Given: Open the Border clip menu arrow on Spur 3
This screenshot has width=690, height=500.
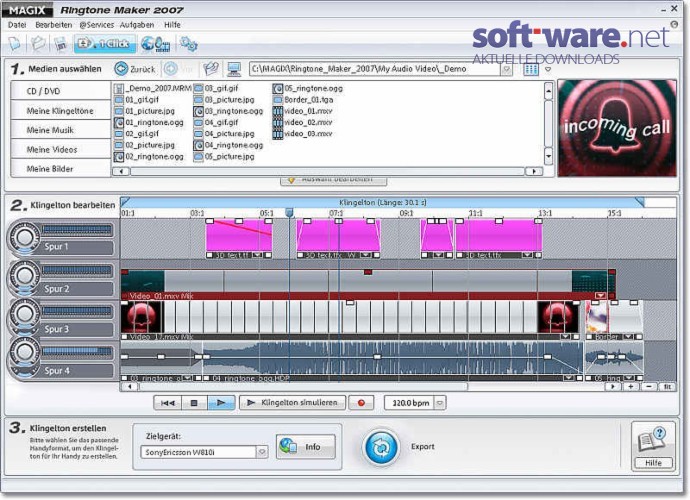Looking at the screenshot, I should [x=628, y=337].
